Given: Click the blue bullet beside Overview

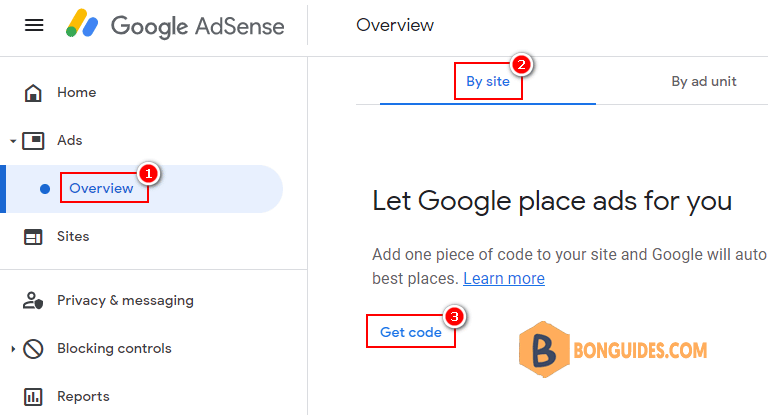Looking at the screenshot, I should pyautogui.click(x=45, y=189).
